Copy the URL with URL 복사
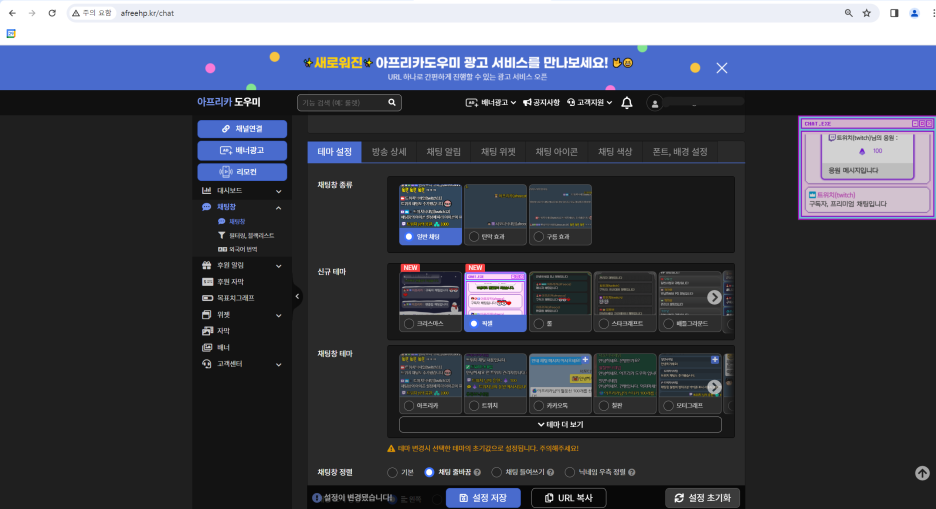The image size is (936, 509). pos(568,498)
